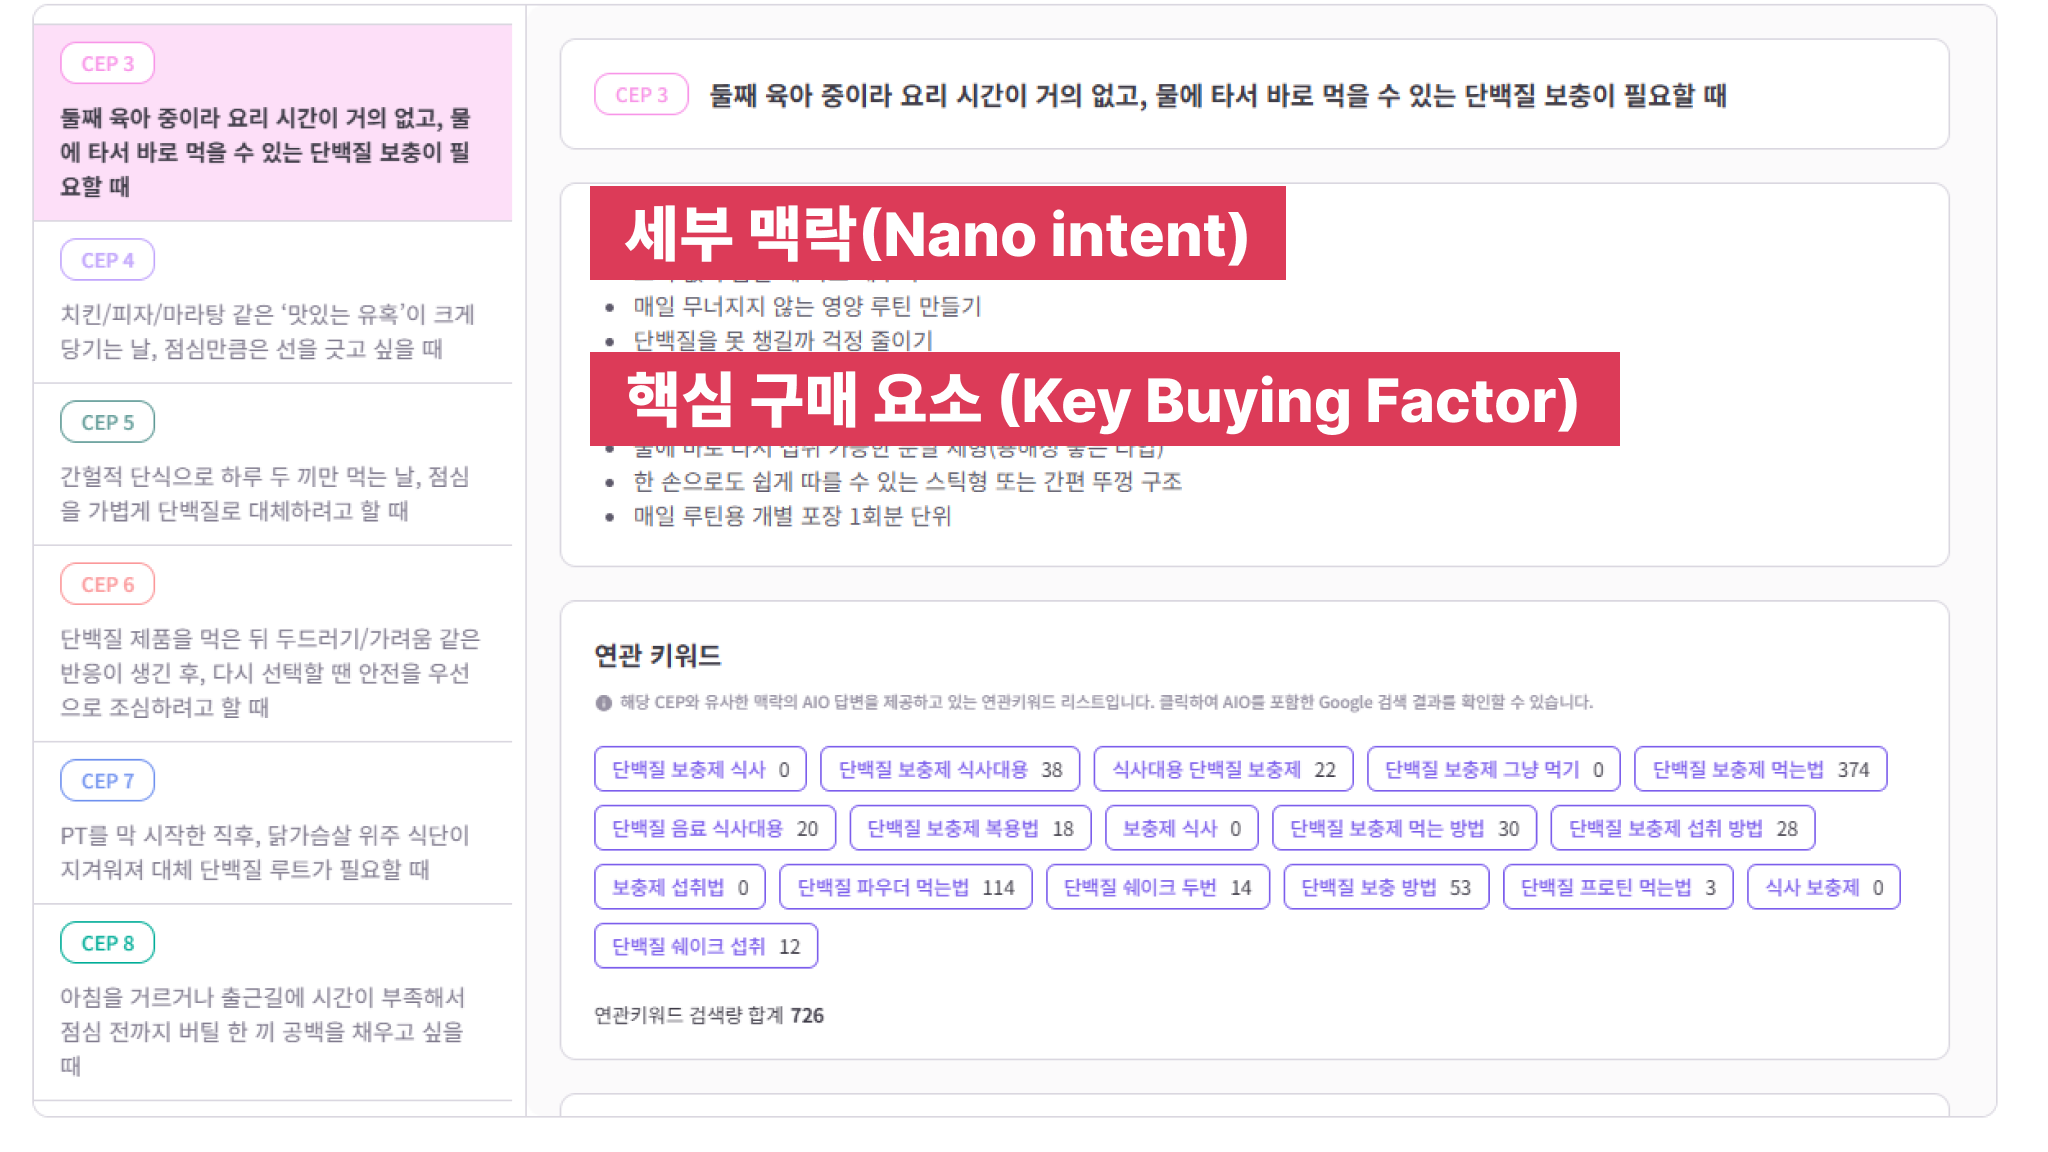Click keyword chip 단백질 보충제 식사
The image size is (2048, 1152).
pyautogui.click(x=700, y=769)
